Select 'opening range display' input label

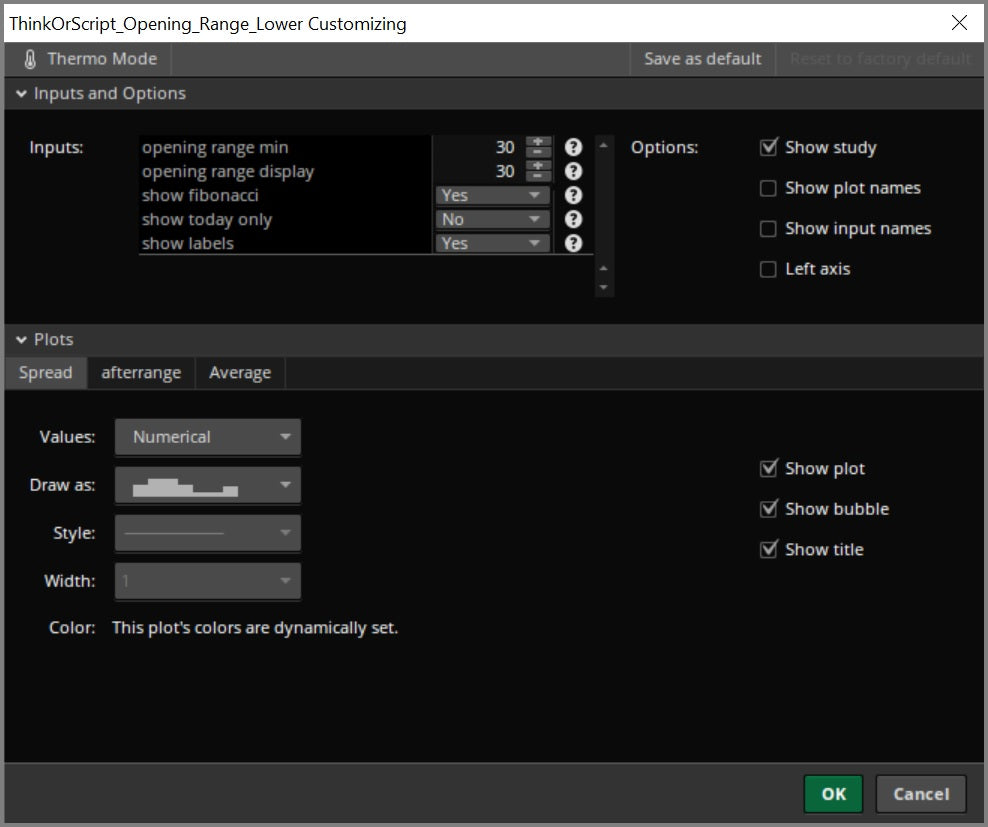click(227, 171)
